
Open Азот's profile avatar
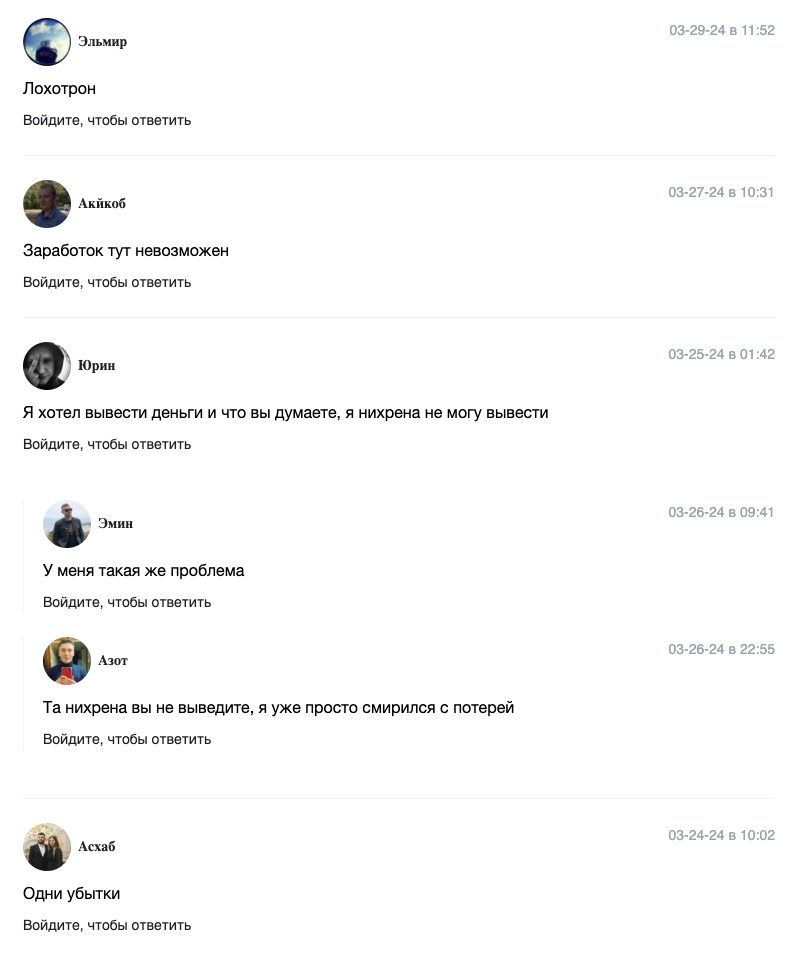pos(67,661)
